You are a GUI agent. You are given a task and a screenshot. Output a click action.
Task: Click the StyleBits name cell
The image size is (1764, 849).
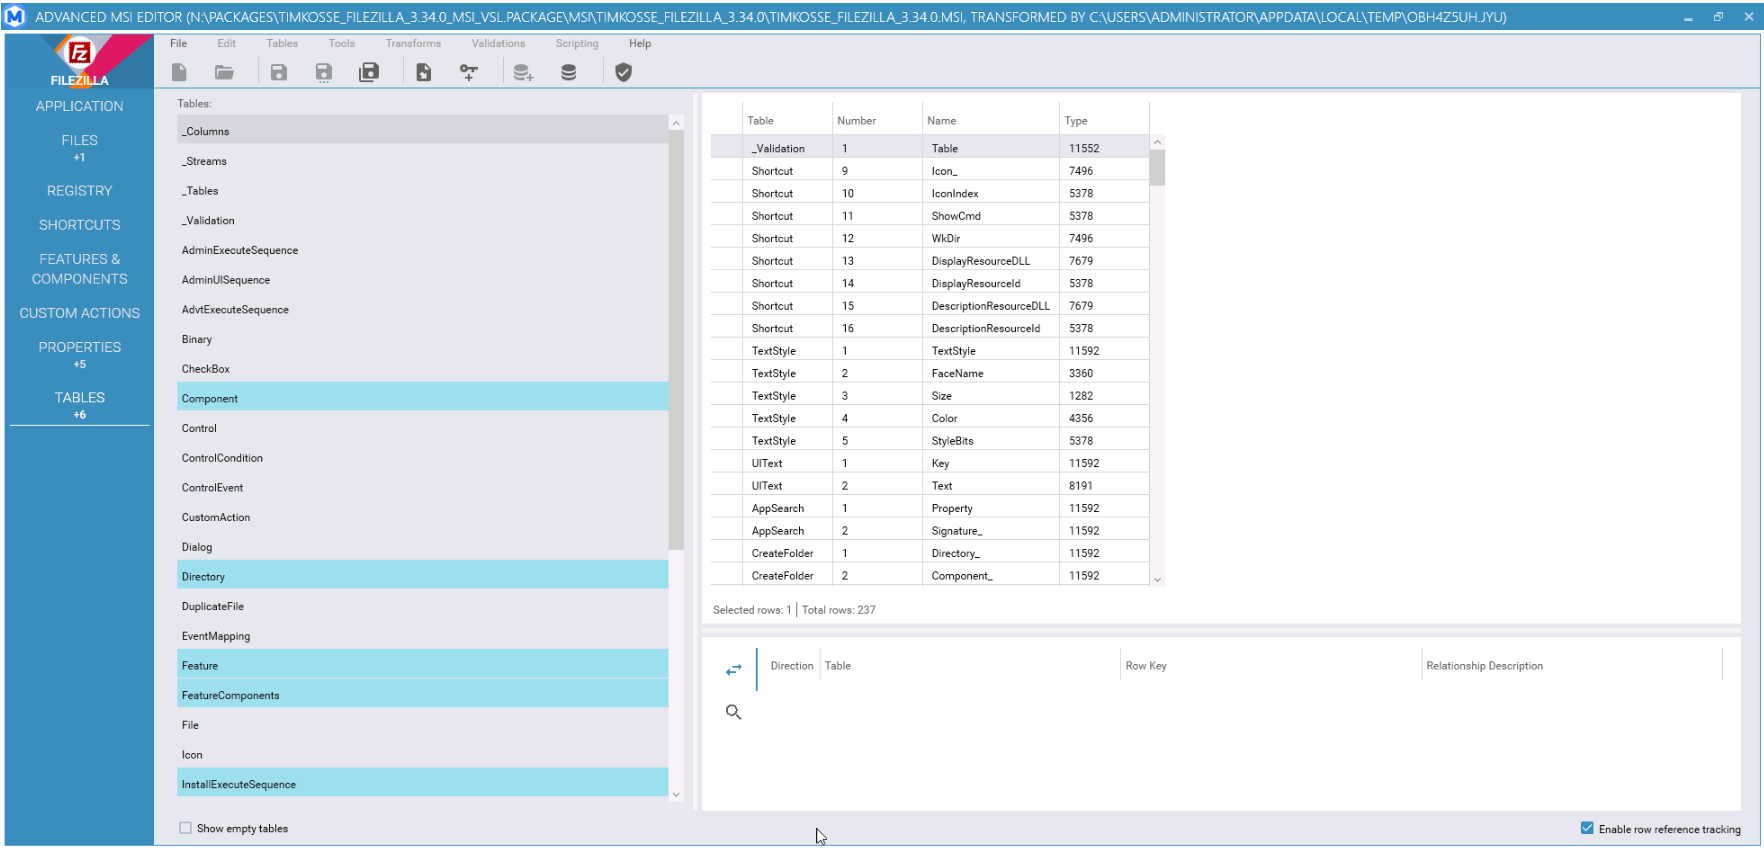(x=991, y=441)
